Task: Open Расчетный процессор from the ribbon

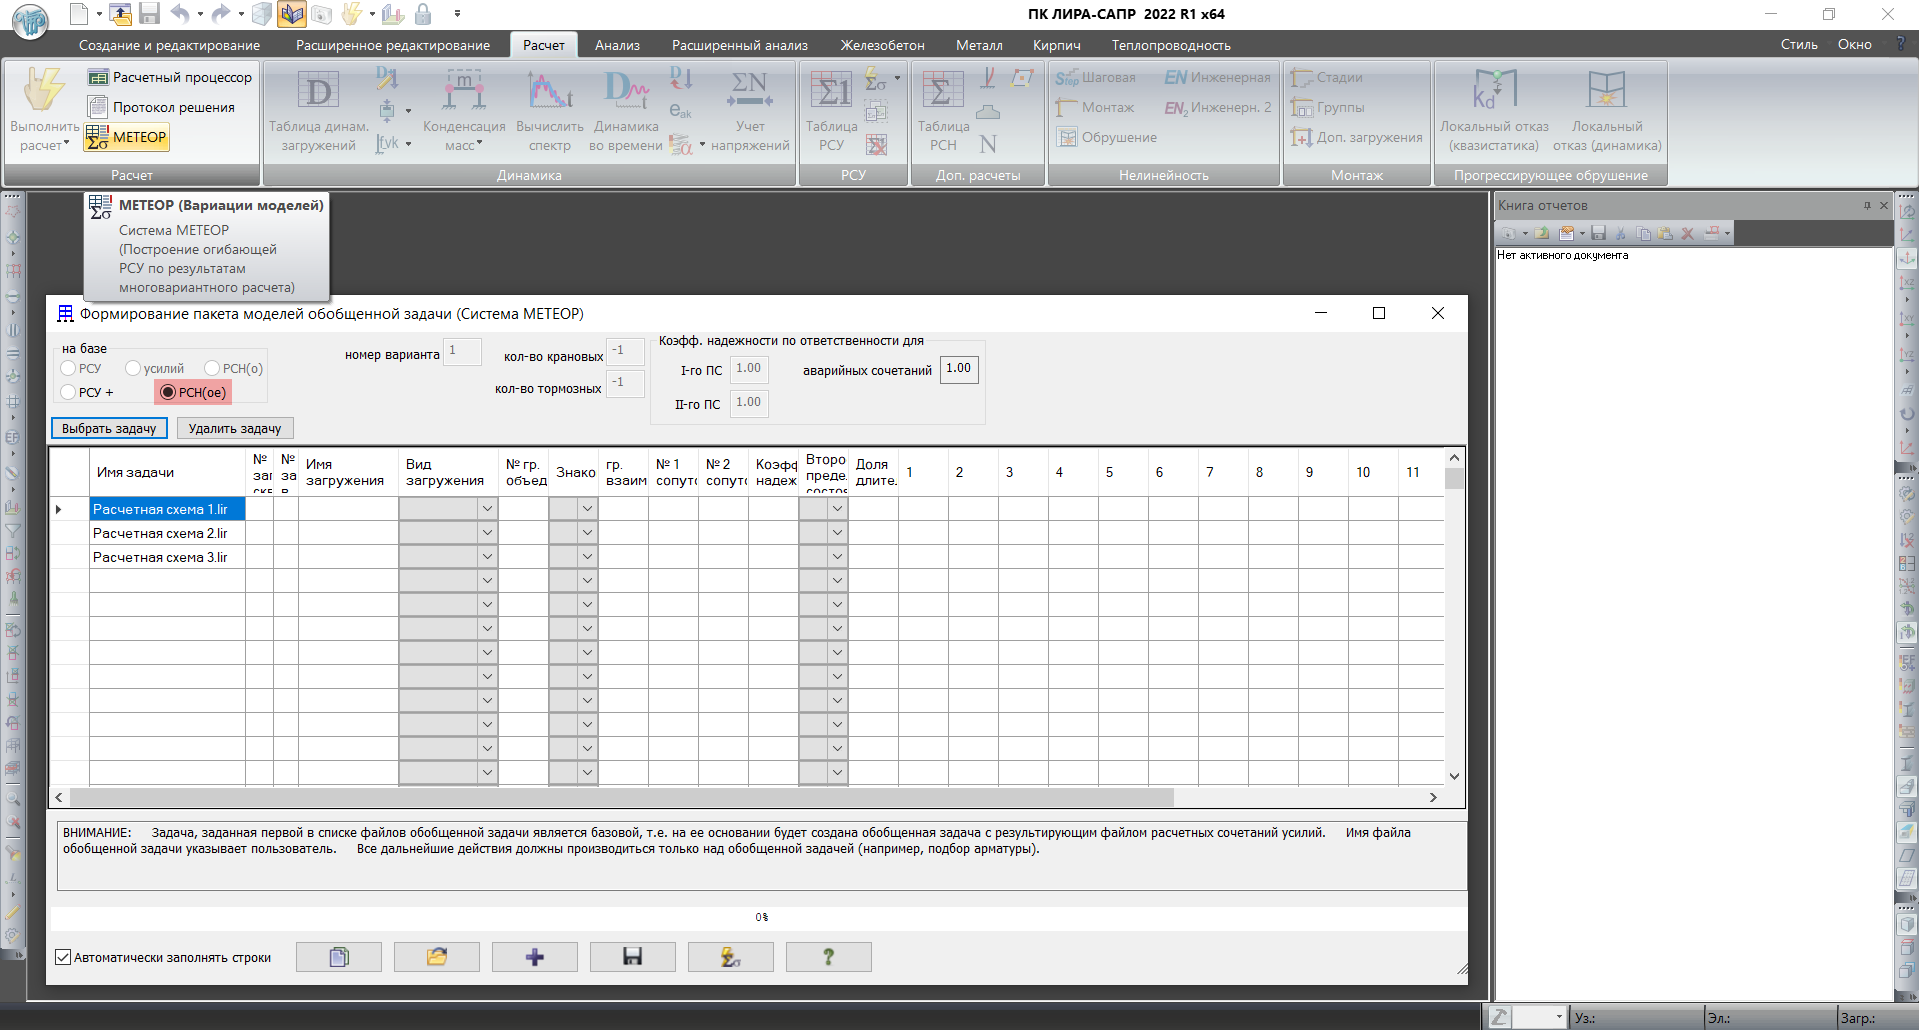Action: tap(170, 77)
